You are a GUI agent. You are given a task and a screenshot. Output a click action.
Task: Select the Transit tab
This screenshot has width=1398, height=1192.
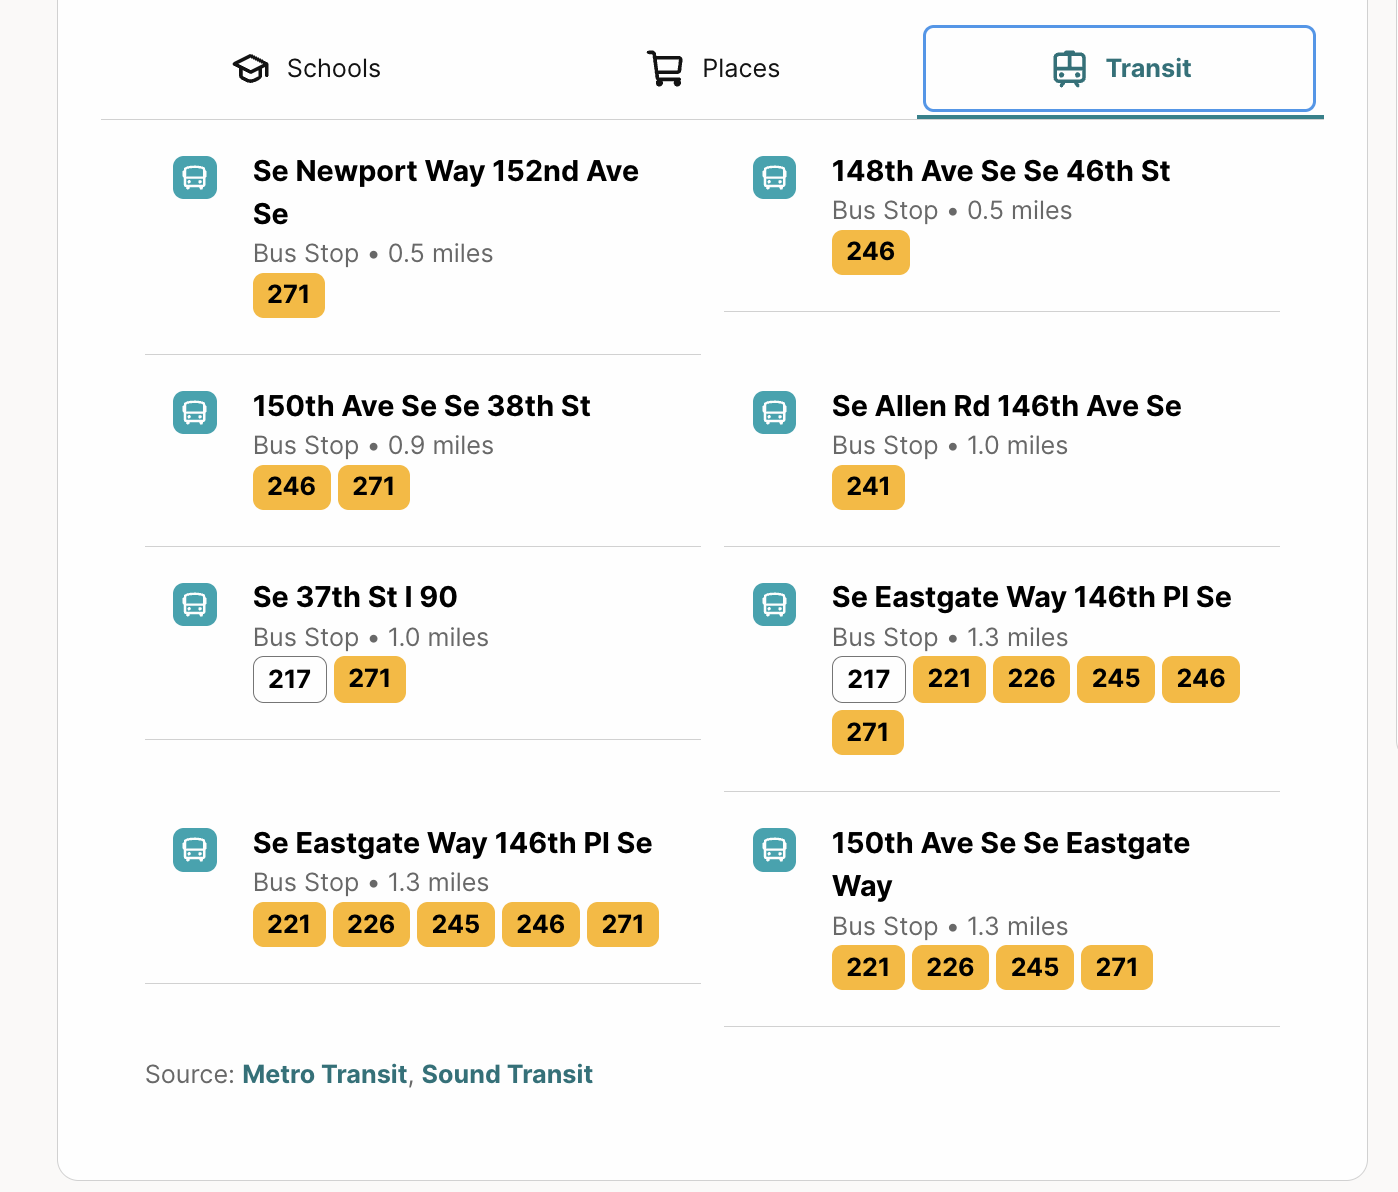pos(1119,68)
